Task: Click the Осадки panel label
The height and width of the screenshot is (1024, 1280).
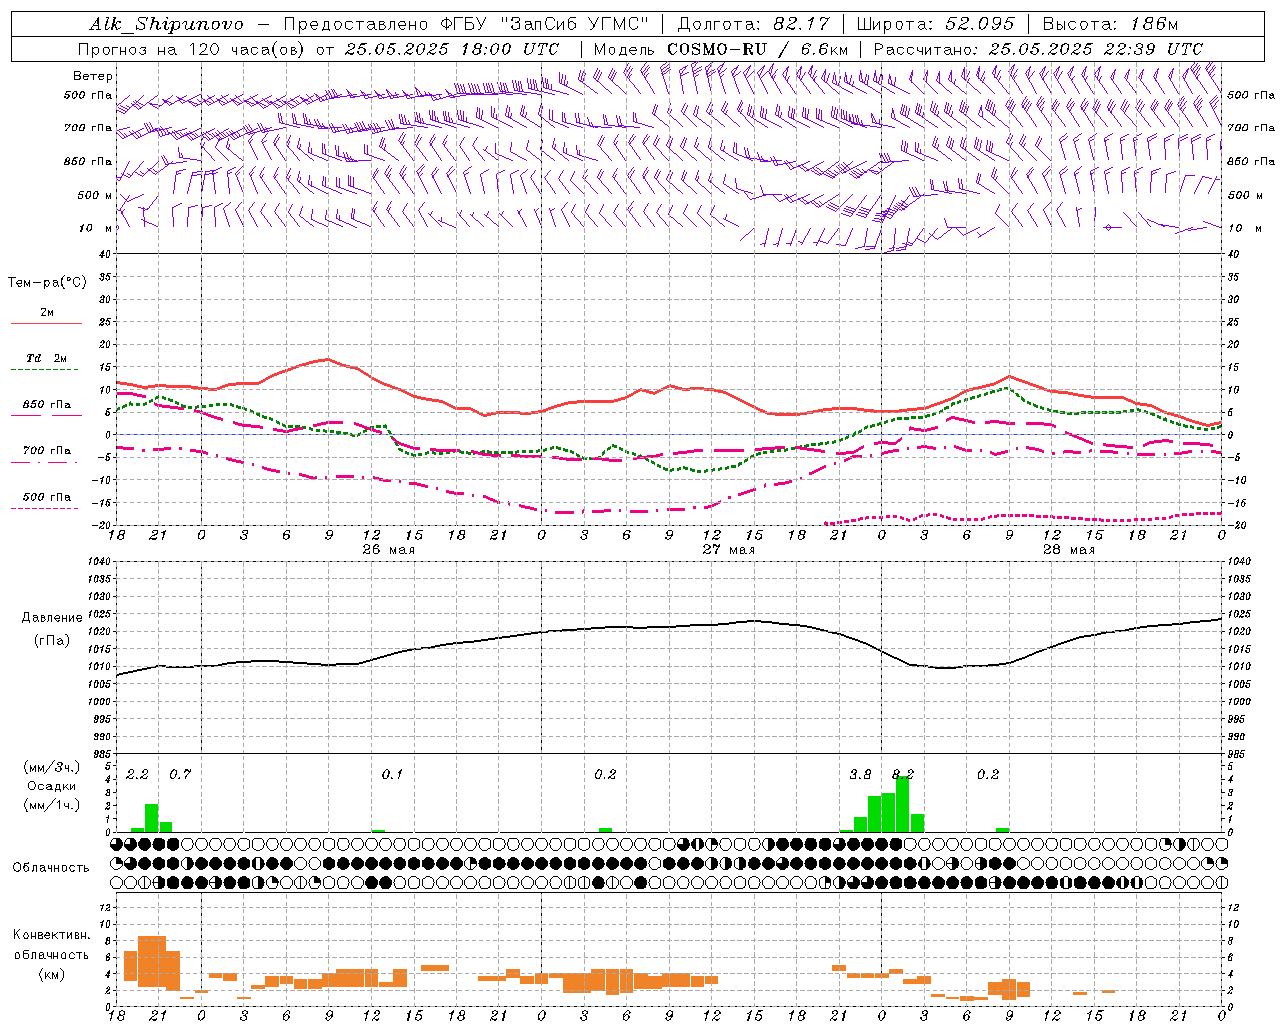Action: (x=51, y=786)
